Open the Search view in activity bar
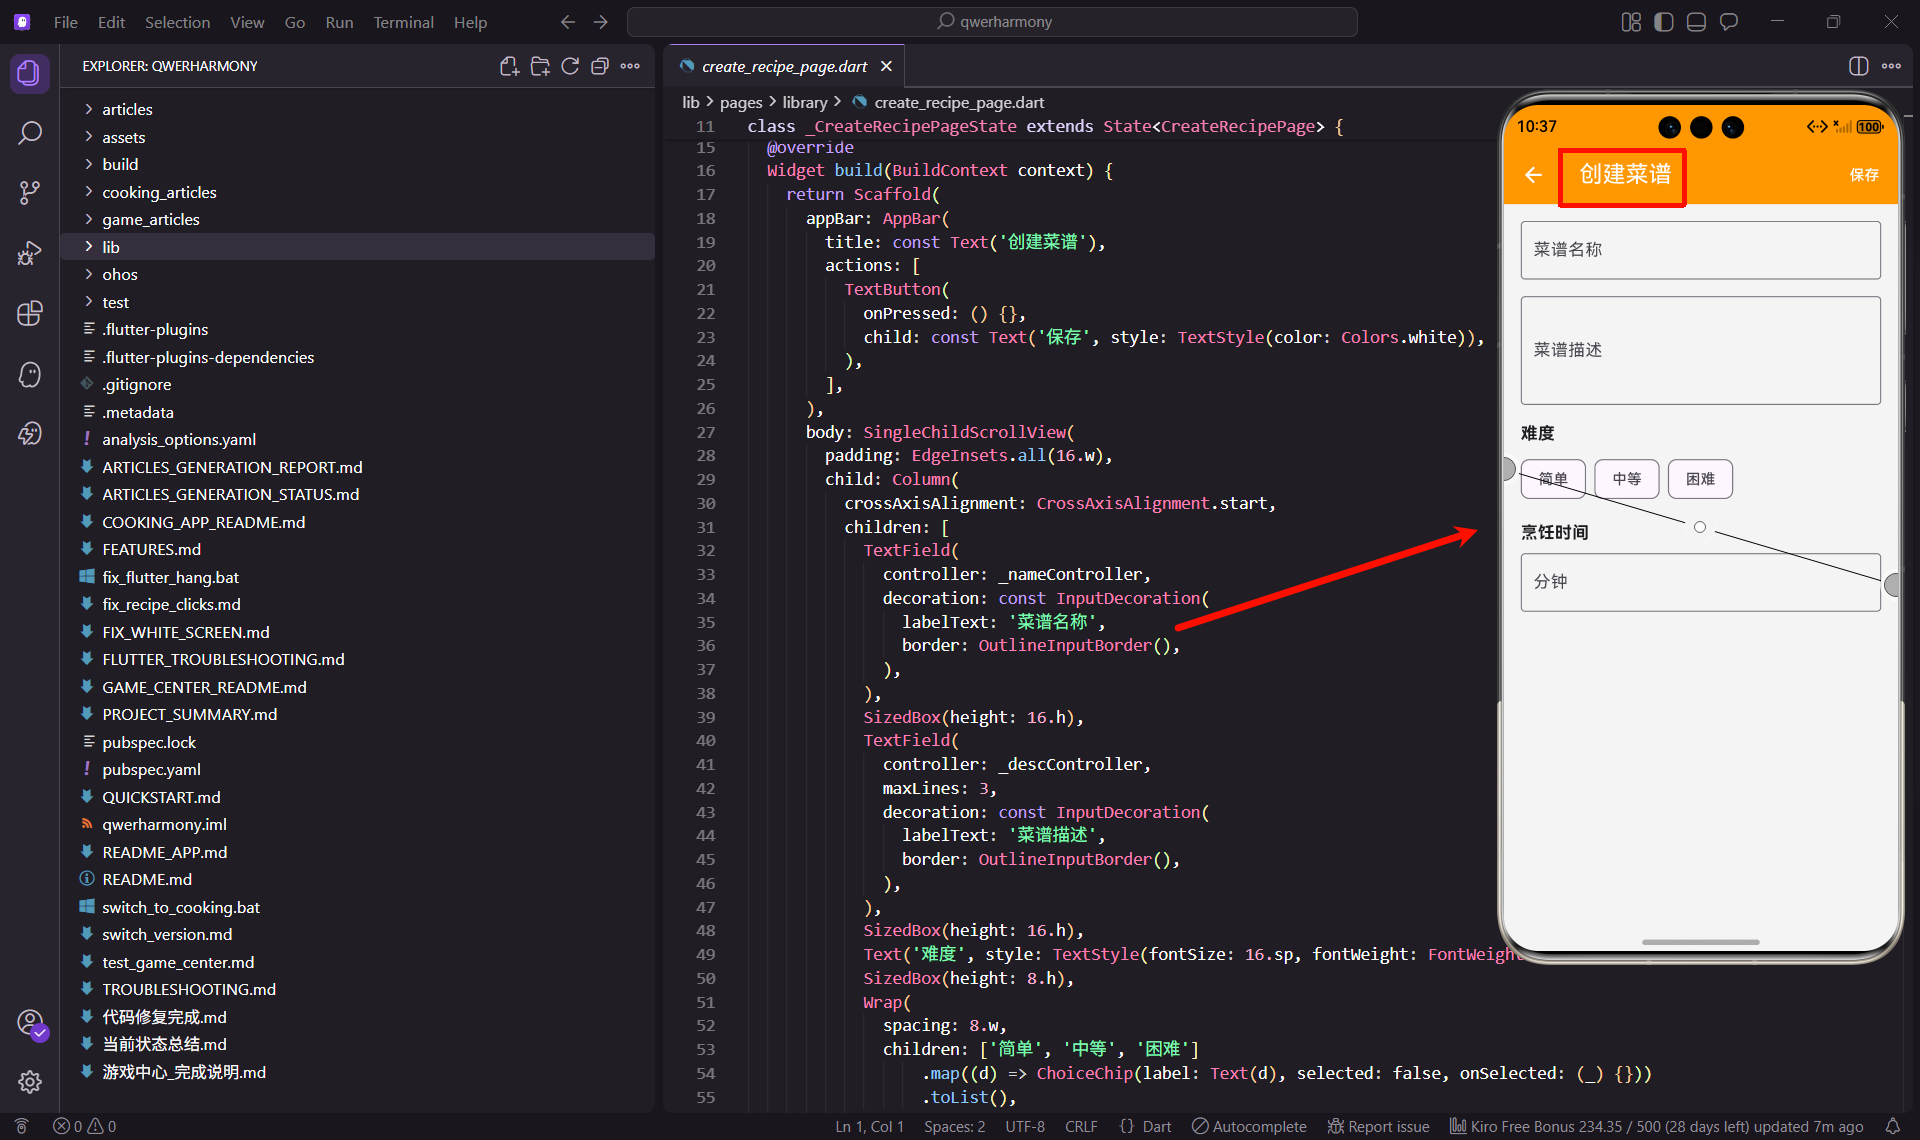The image size is (1920, 1140). [30, 133]
